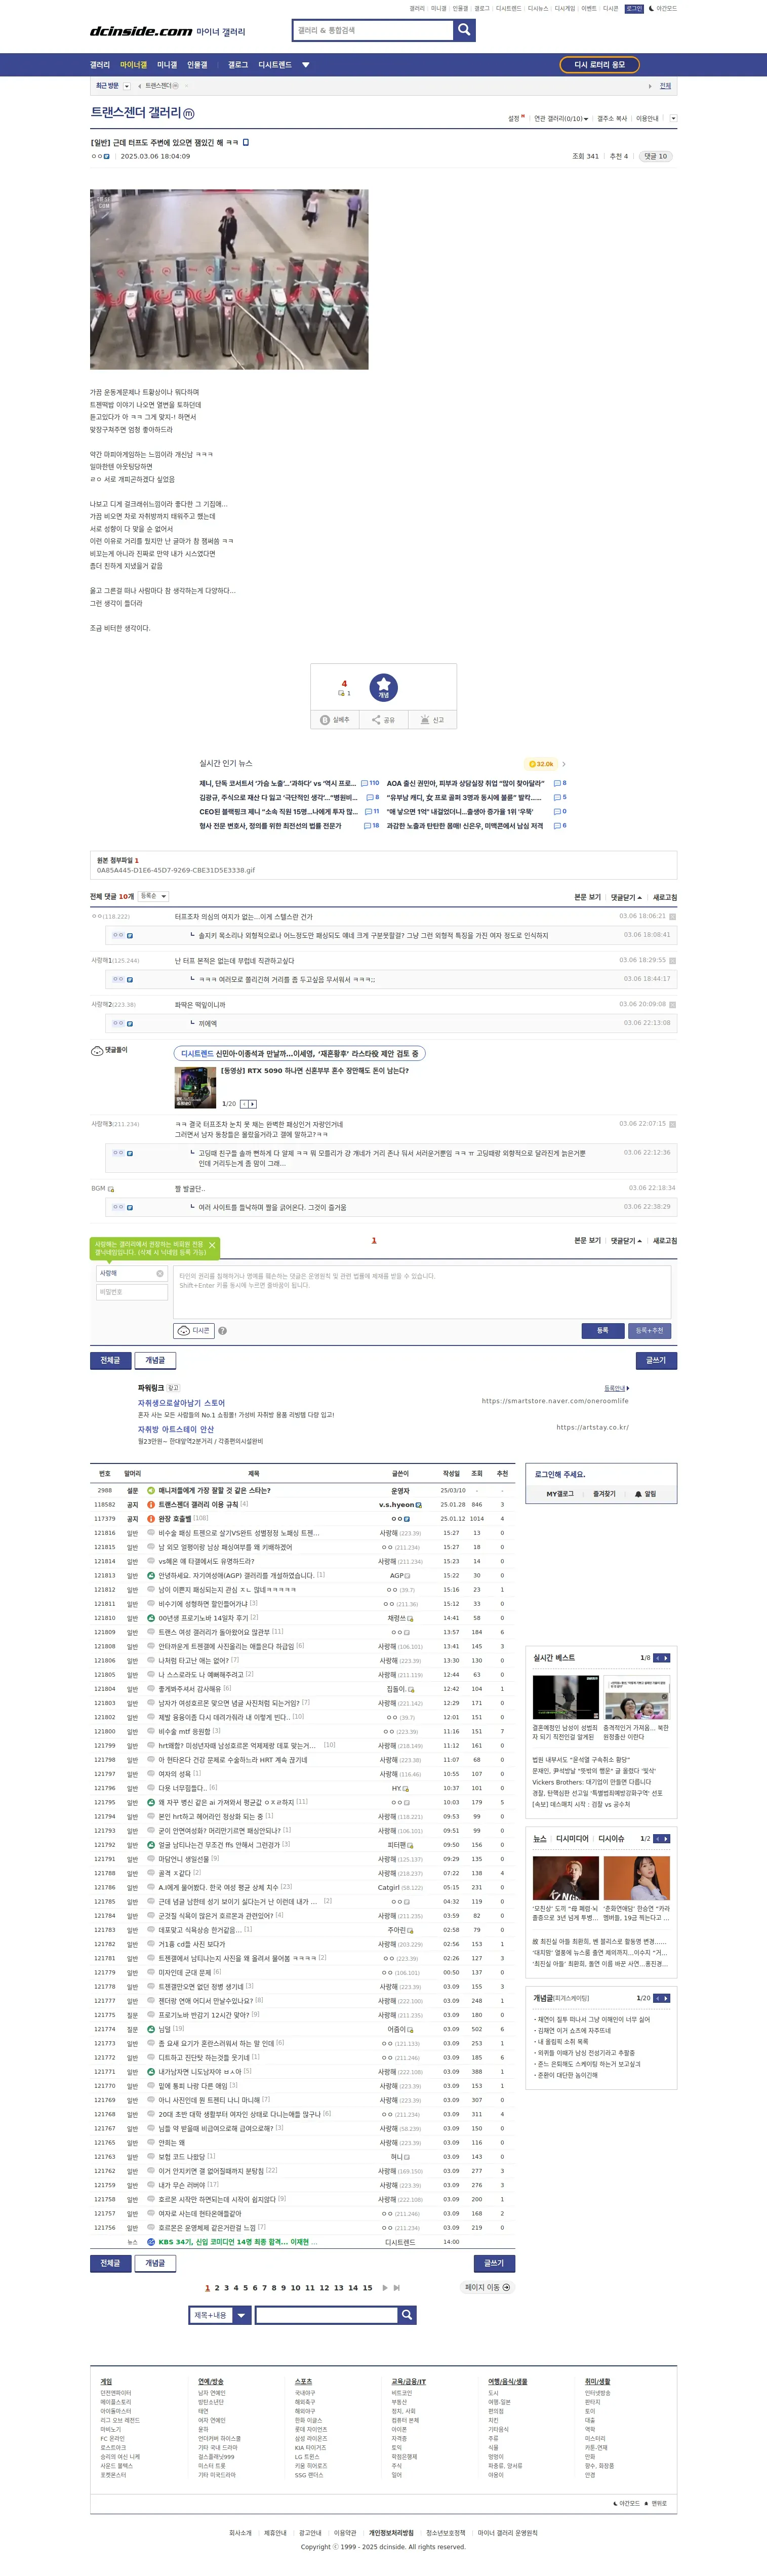
Task: Click the 전체 link in the recent visits bar
Action: click(x=665, y=86)
